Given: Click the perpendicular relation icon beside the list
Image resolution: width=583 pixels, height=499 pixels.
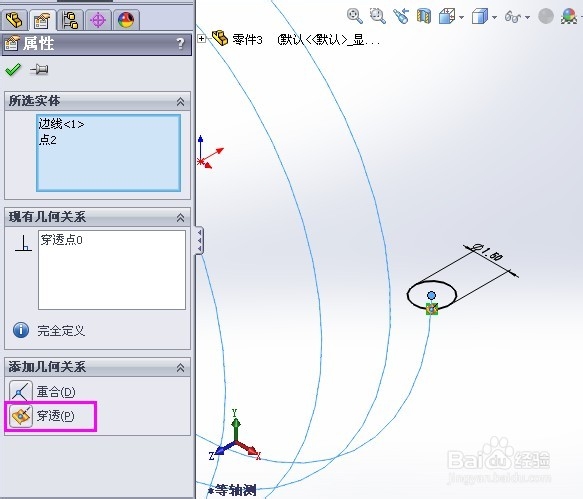Looking at the screenshot, I should point(23,243).
